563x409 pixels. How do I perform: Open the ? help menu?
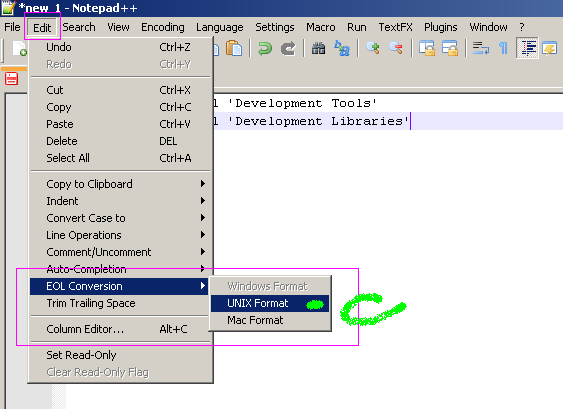click(522, 27)
